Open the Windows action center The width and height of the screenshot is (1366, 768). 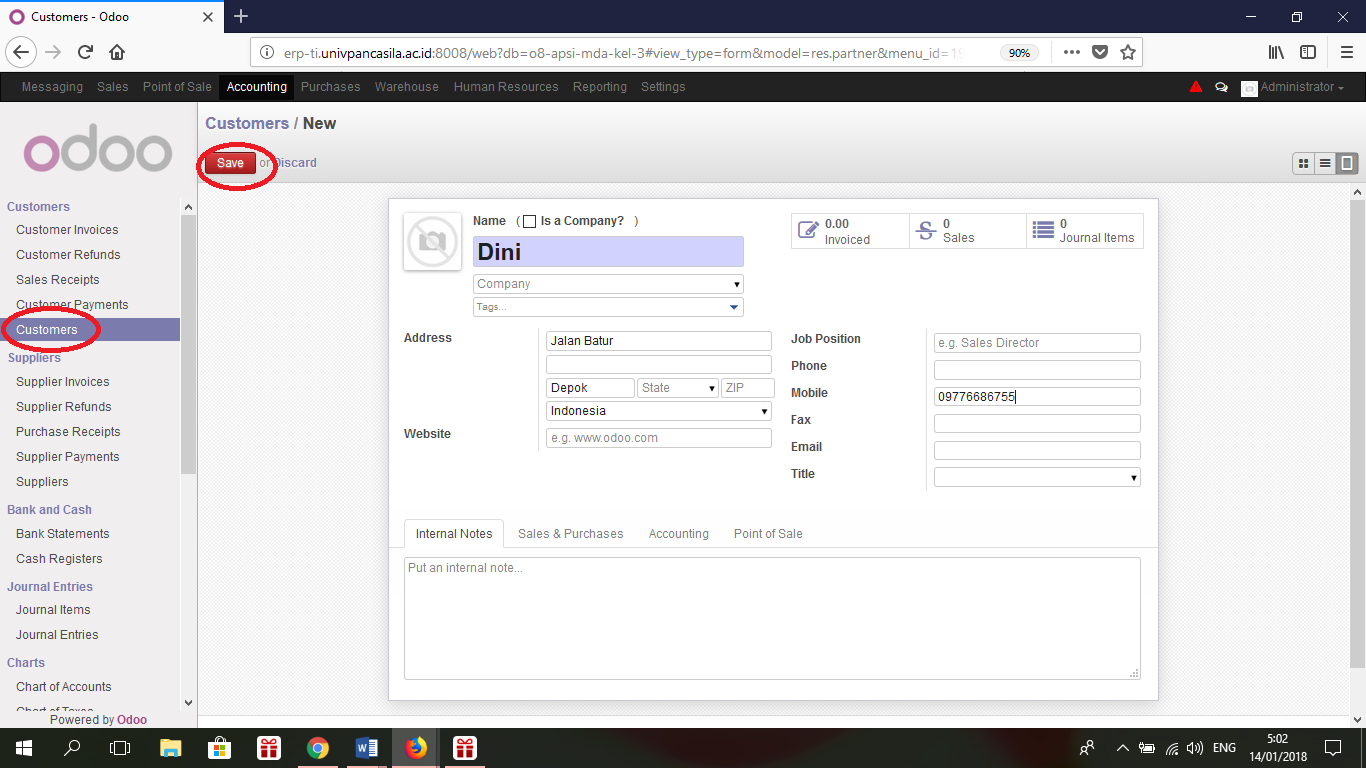coord(1332,748)
